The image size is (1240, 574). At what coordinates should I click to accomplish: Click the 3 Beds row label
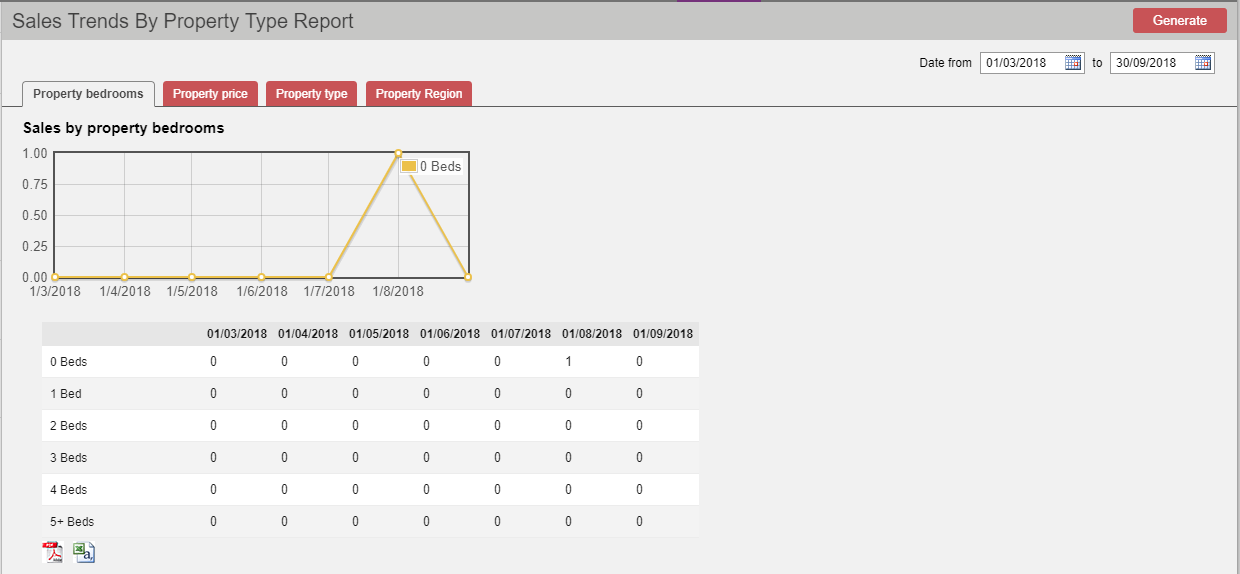click(69, 458)
